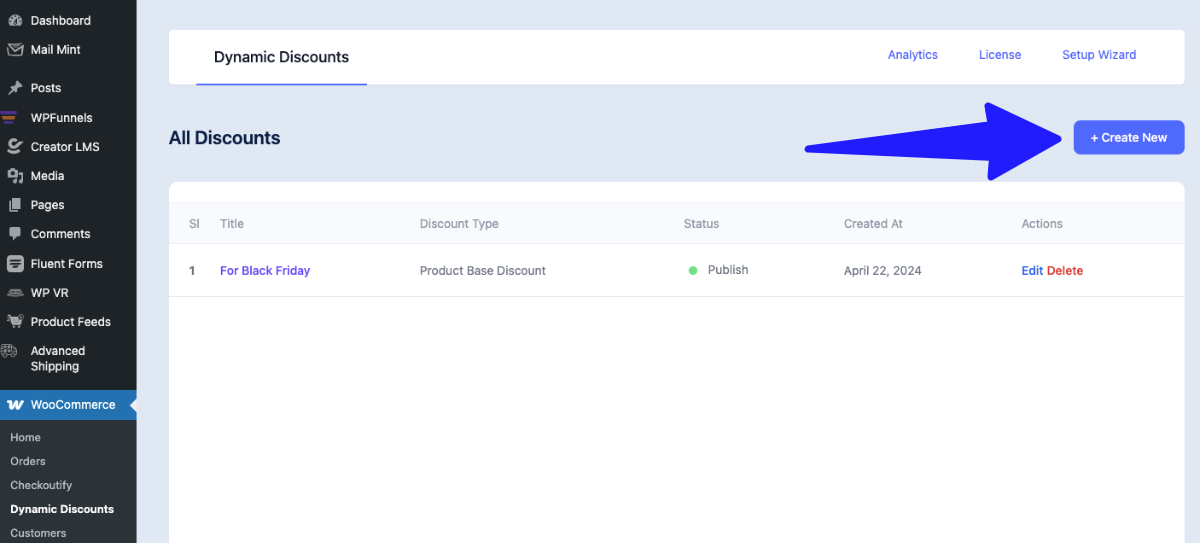Click the Pages icon in sidebar
The image size is (1200, 543).
[x=15, y=205]
